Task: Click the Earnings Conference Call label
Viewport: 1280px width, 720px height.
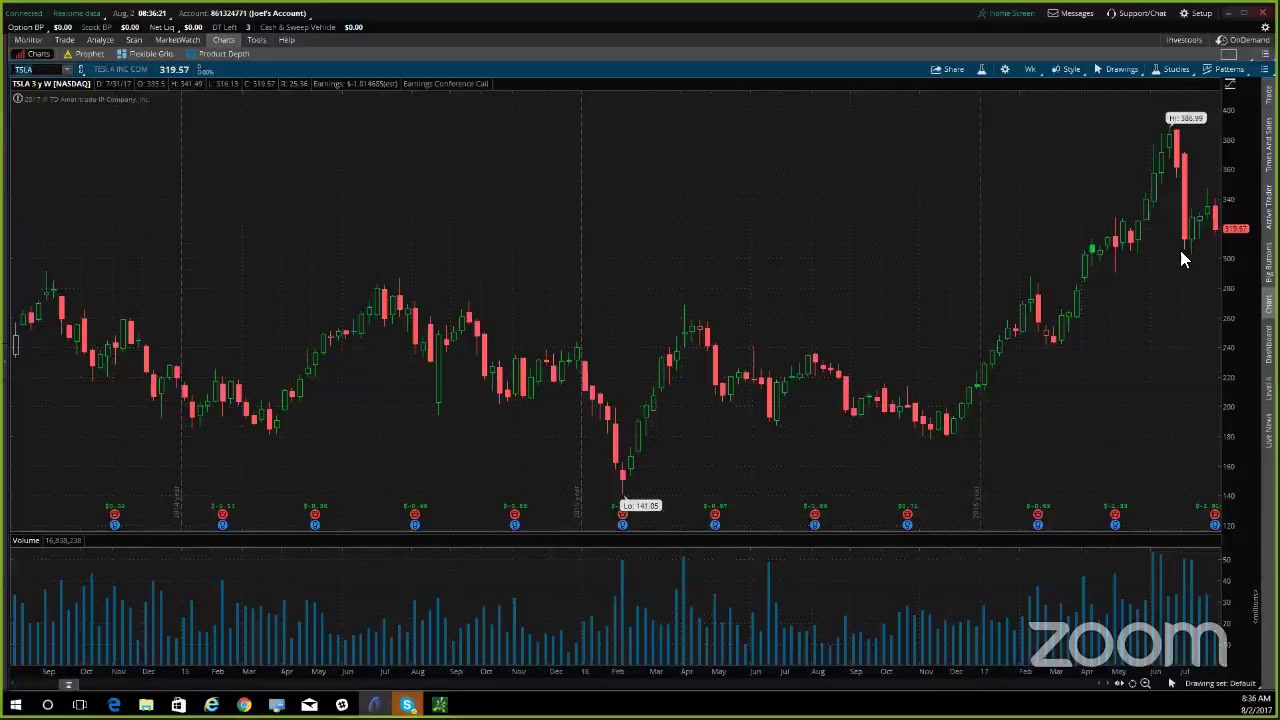Action: point(446,84)
